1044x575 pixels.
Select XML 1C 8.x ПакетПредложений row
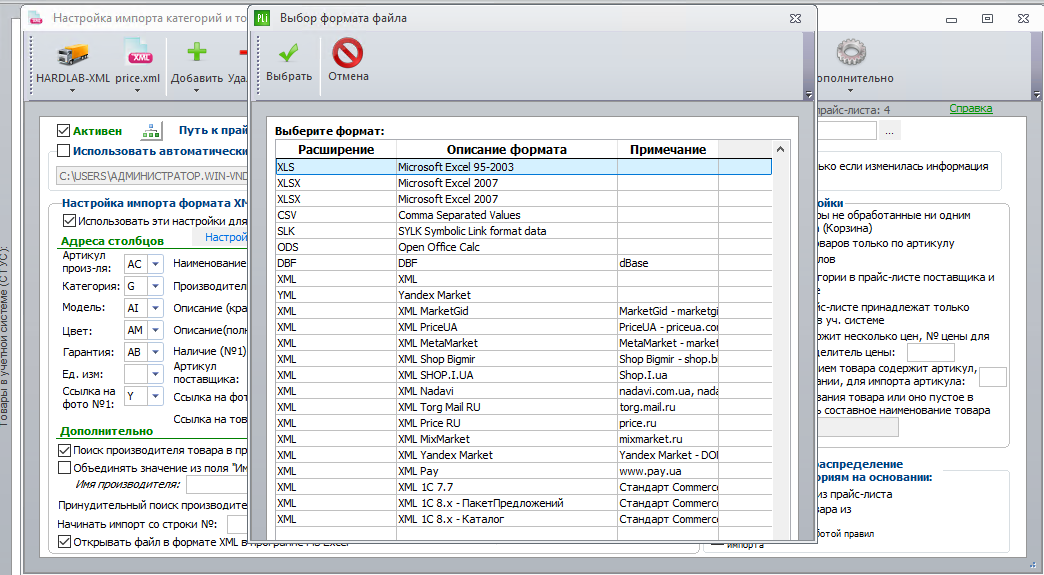[x=523, y=502]
